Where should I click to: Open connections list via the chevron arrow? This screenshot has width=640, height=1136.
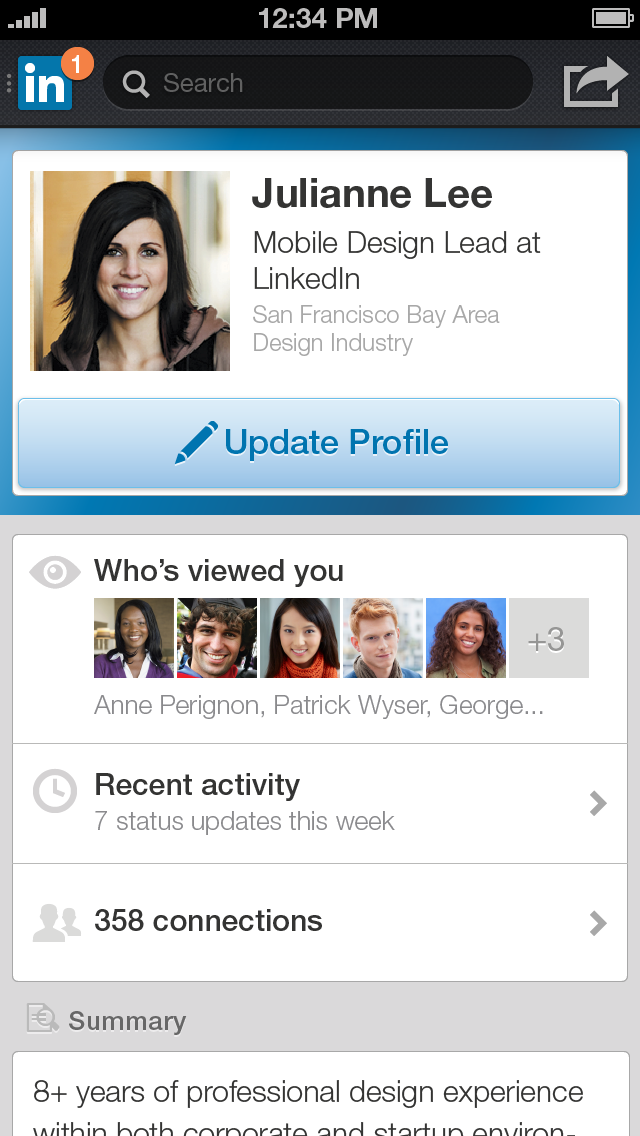[x=598, y=922]
